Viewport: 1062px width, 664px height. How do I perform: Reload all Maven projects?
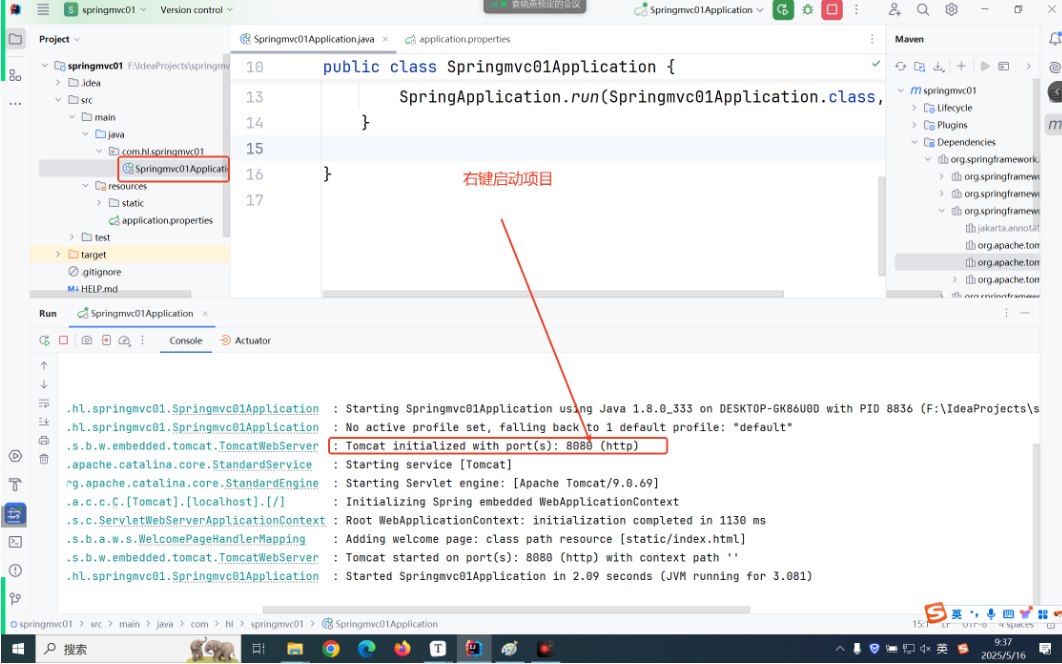(900, 66)
